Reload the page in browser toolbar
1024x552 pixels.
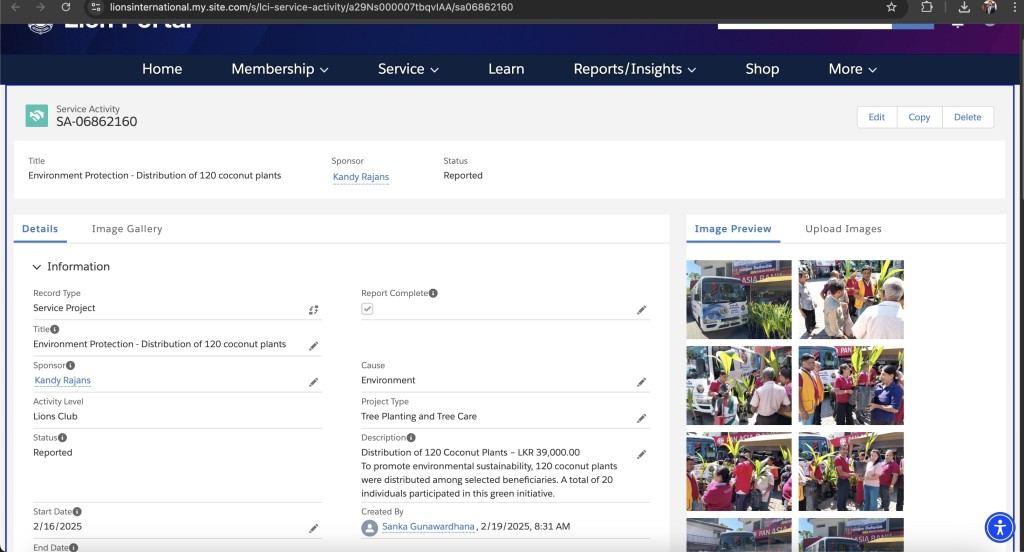(65, 7)
